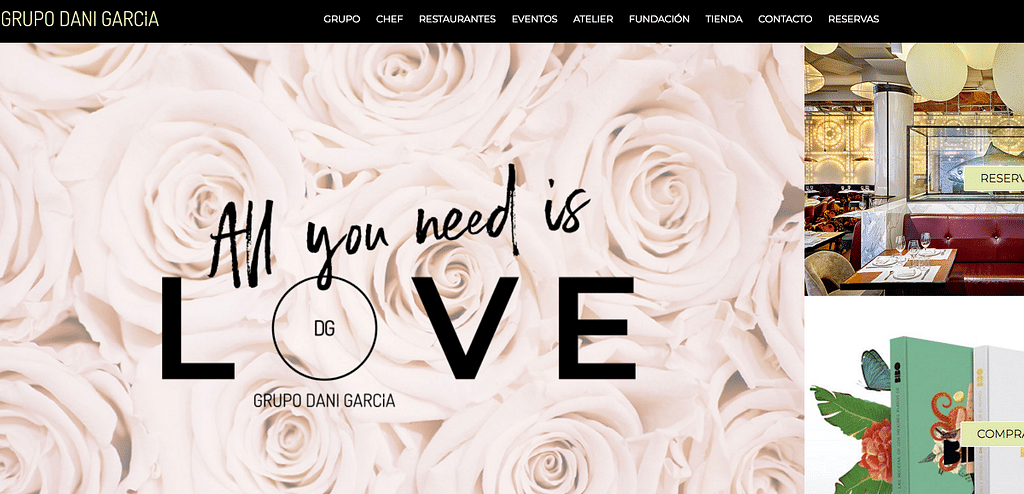Click the DG circle emblem in banner
The image size is (1024, 494).
coord(324,327)
